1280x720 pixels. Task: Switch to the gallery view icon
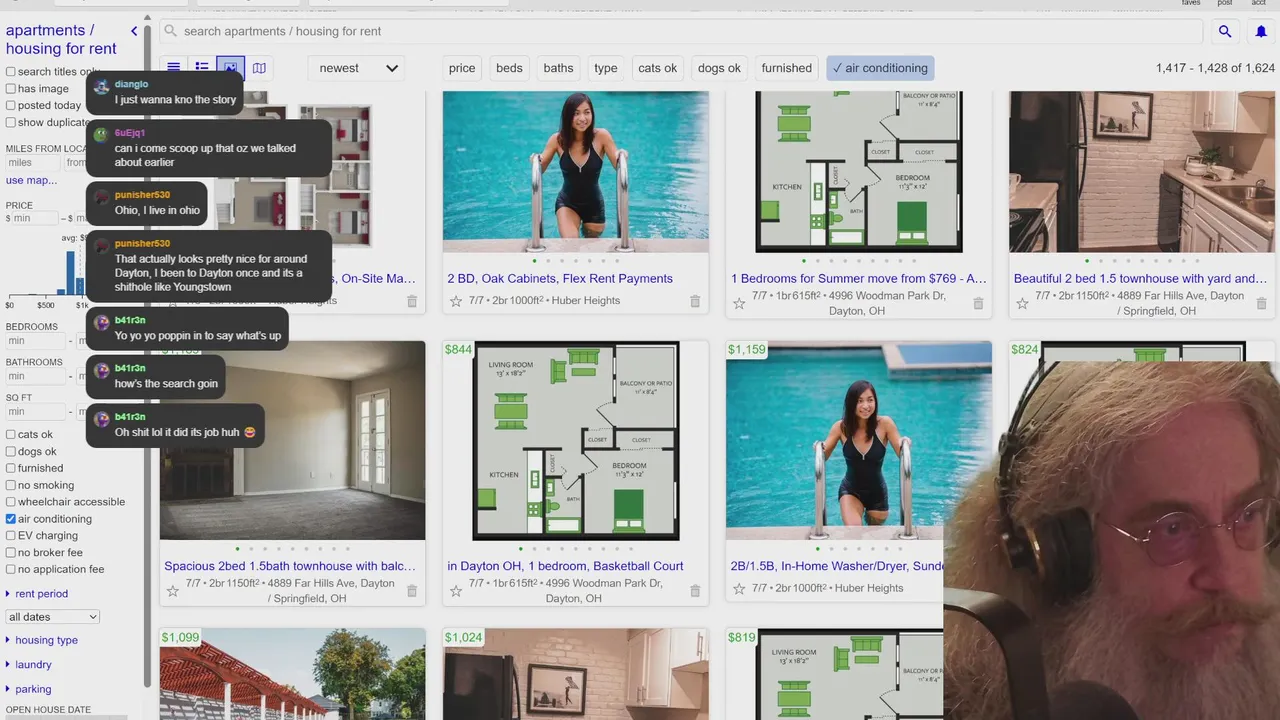coord(231,68)
